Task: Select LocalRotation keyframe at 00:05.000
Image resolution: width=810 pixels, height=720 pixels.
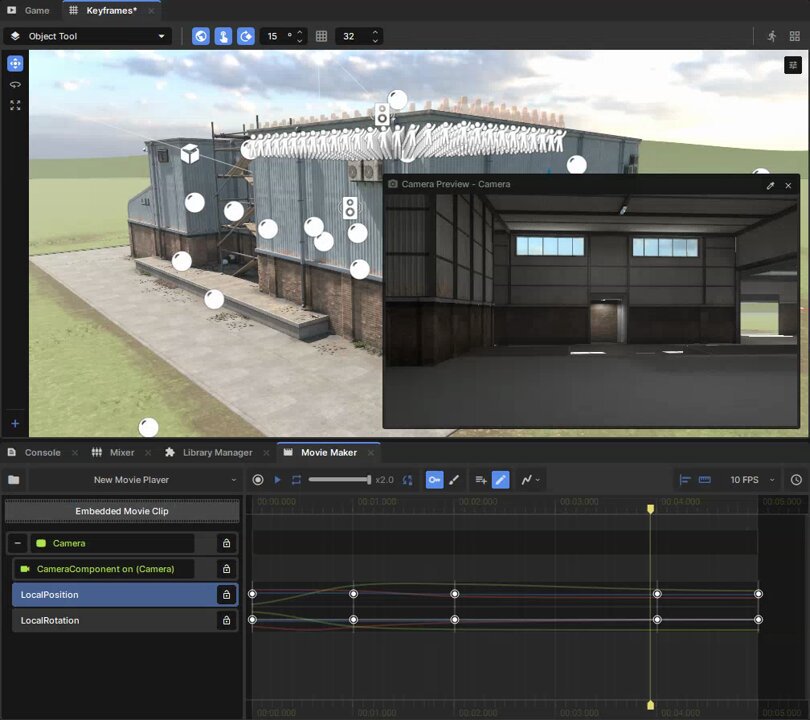Action: pos(758,619)
